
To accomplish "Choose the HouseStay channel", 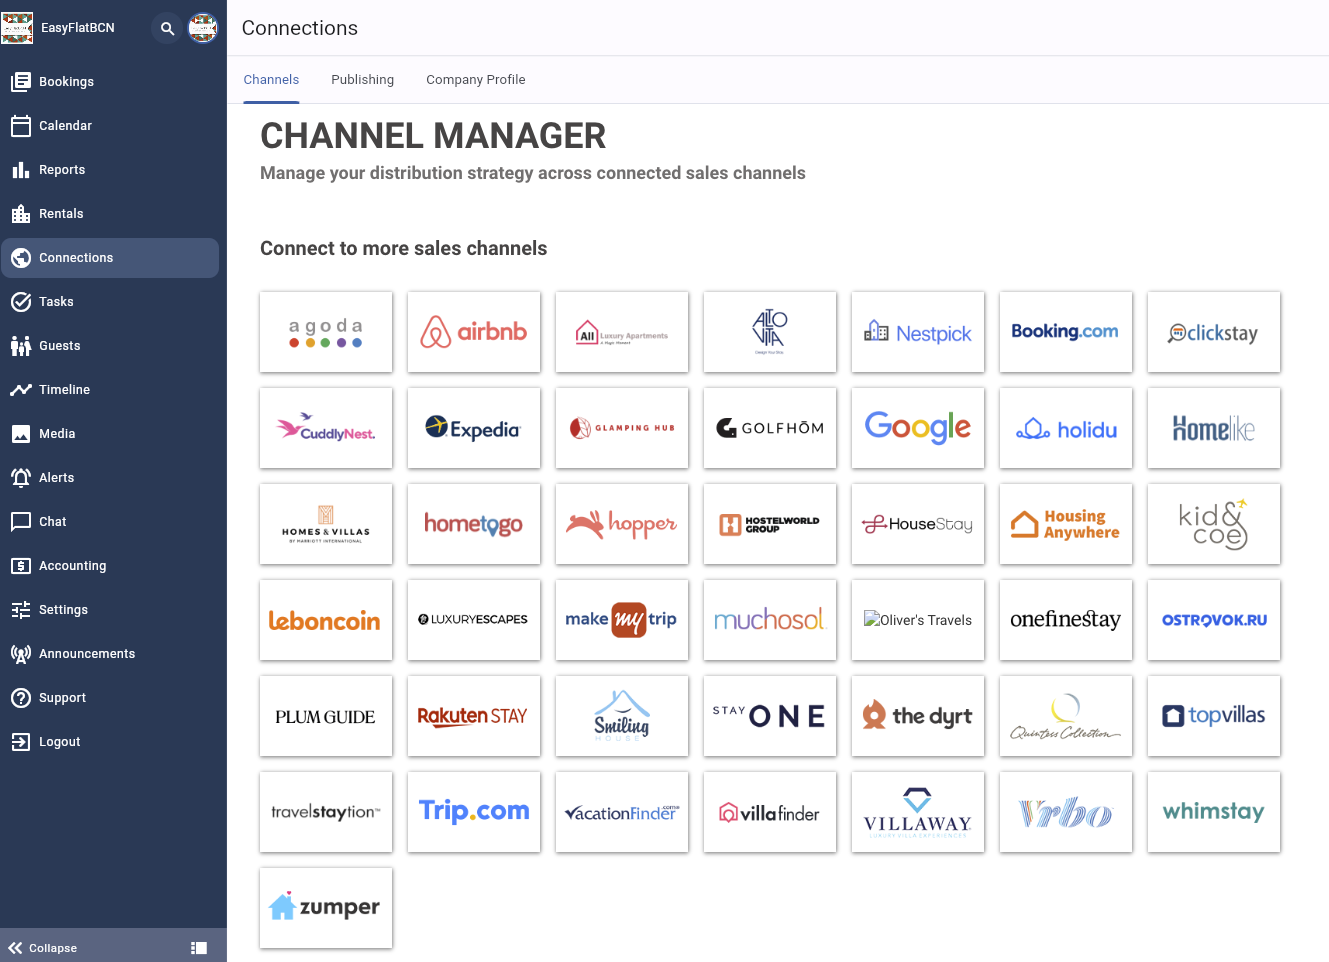I will point(918,524).
